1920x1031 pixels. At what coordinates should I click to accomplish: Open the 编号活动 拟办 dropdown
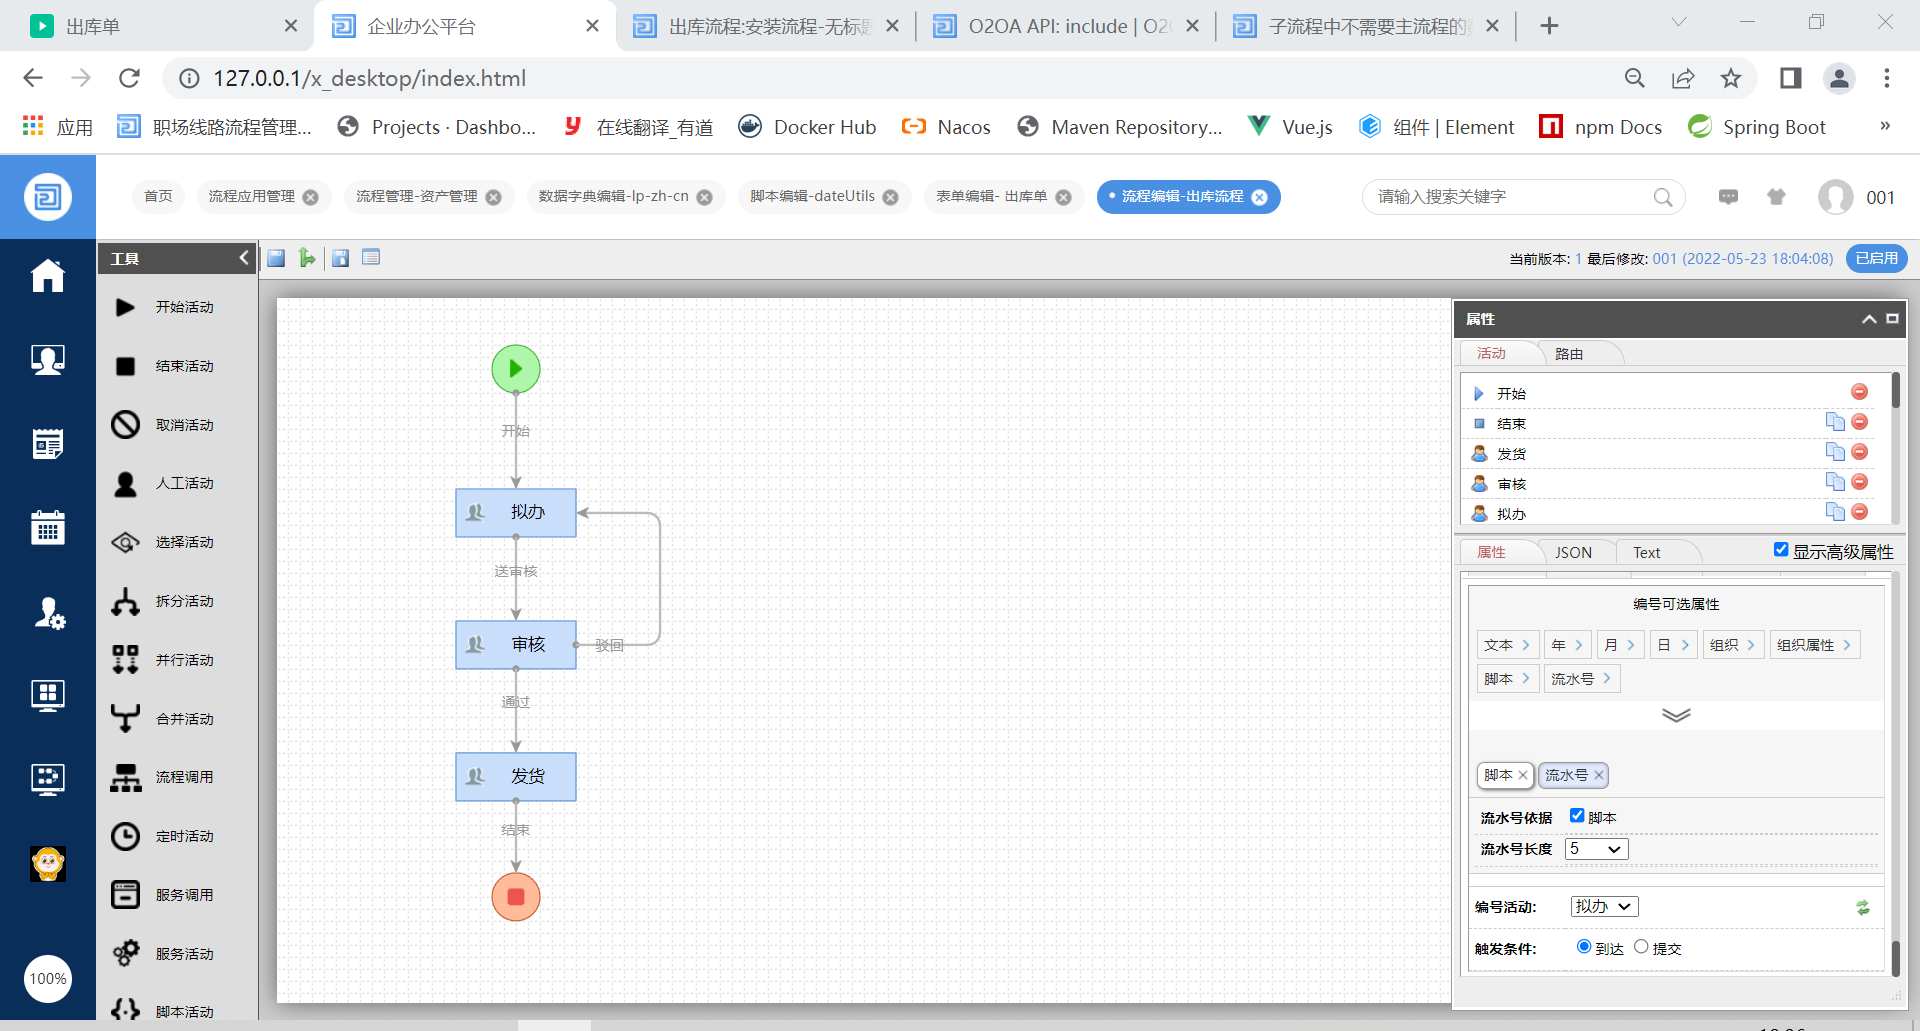click(1605, 907)
